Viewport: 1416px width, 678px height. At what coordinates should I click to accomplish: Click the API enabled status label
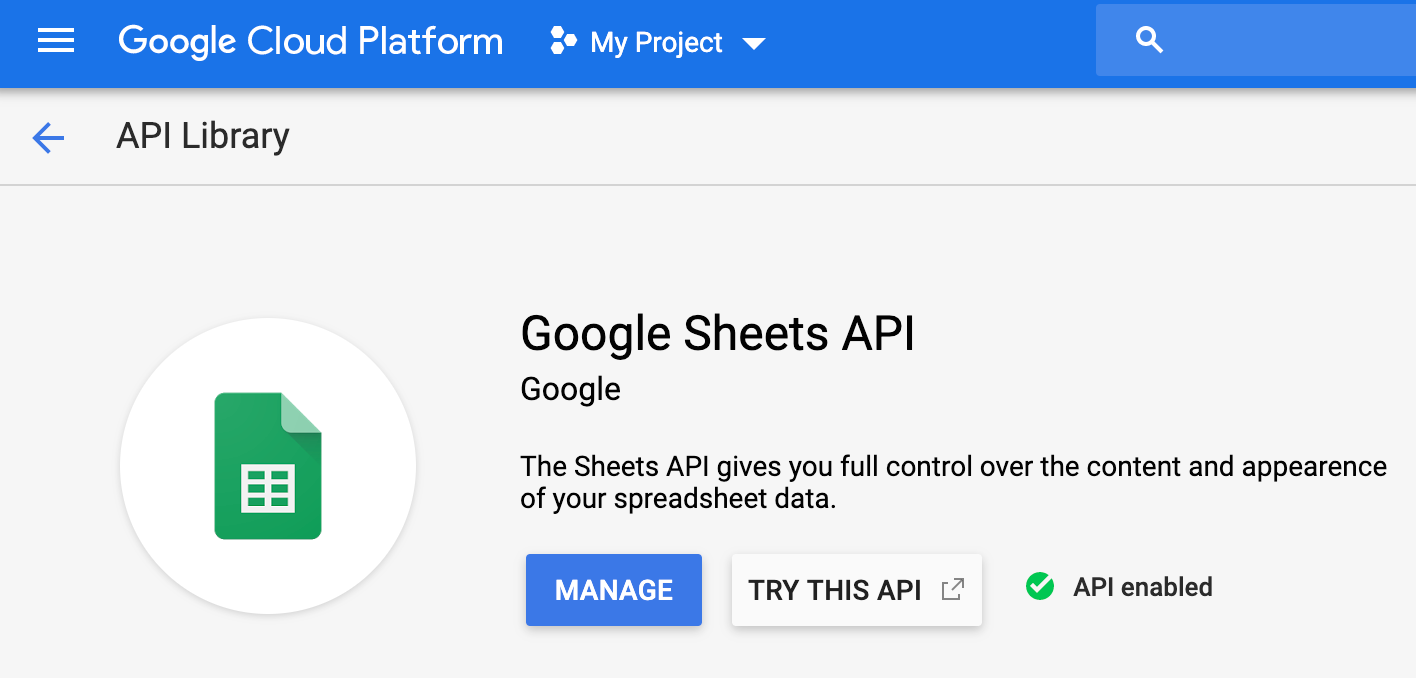point(1142,587)
